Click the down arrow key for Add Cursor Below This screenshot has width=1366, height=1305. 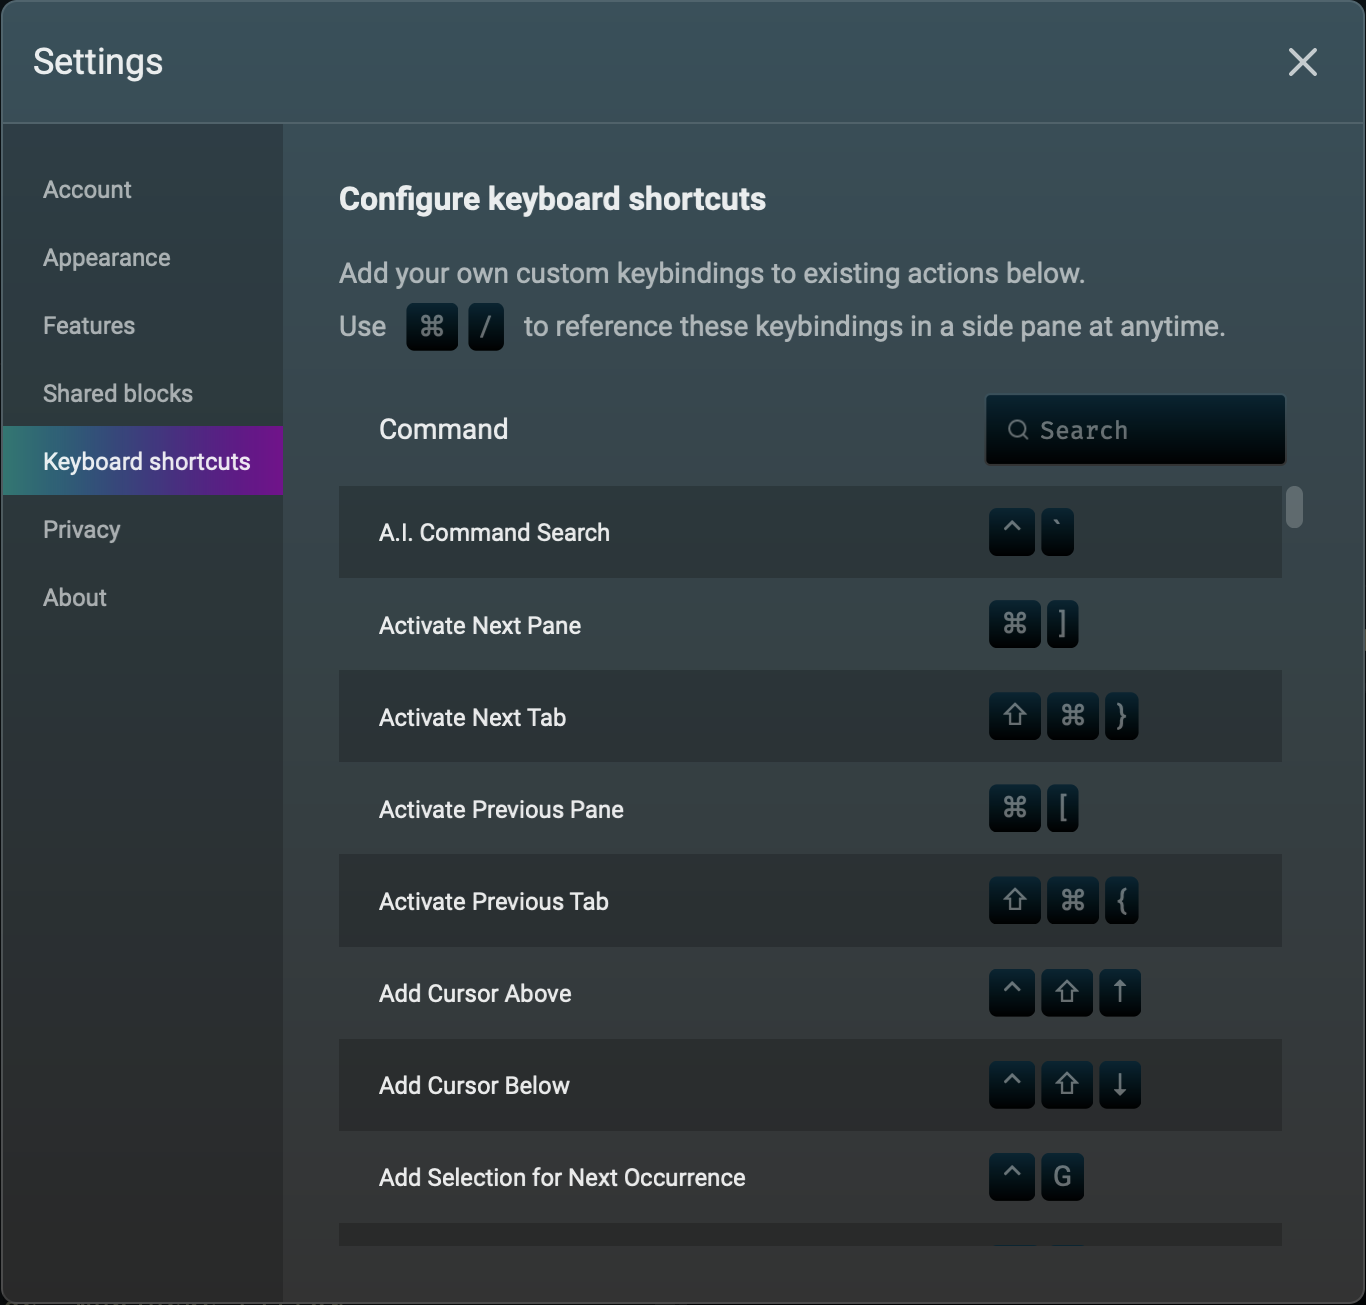point(1120,1085)
